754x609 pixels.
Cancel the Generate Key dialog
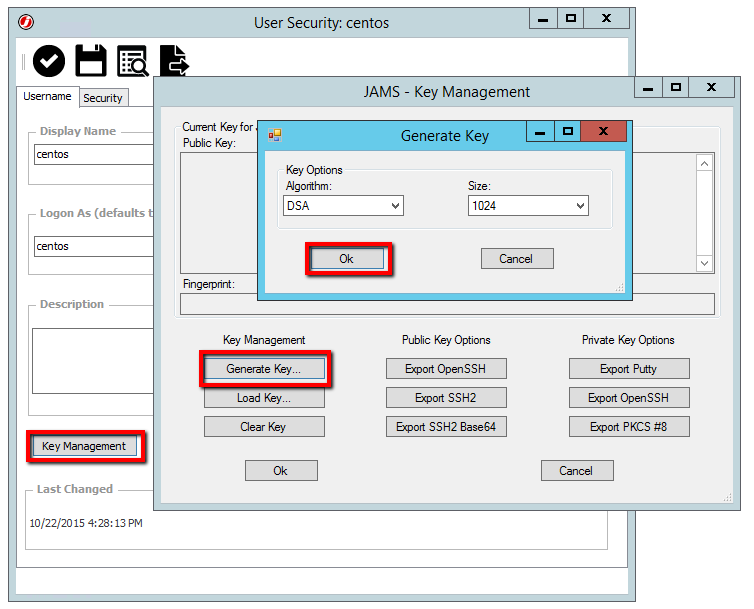point(517,259)
